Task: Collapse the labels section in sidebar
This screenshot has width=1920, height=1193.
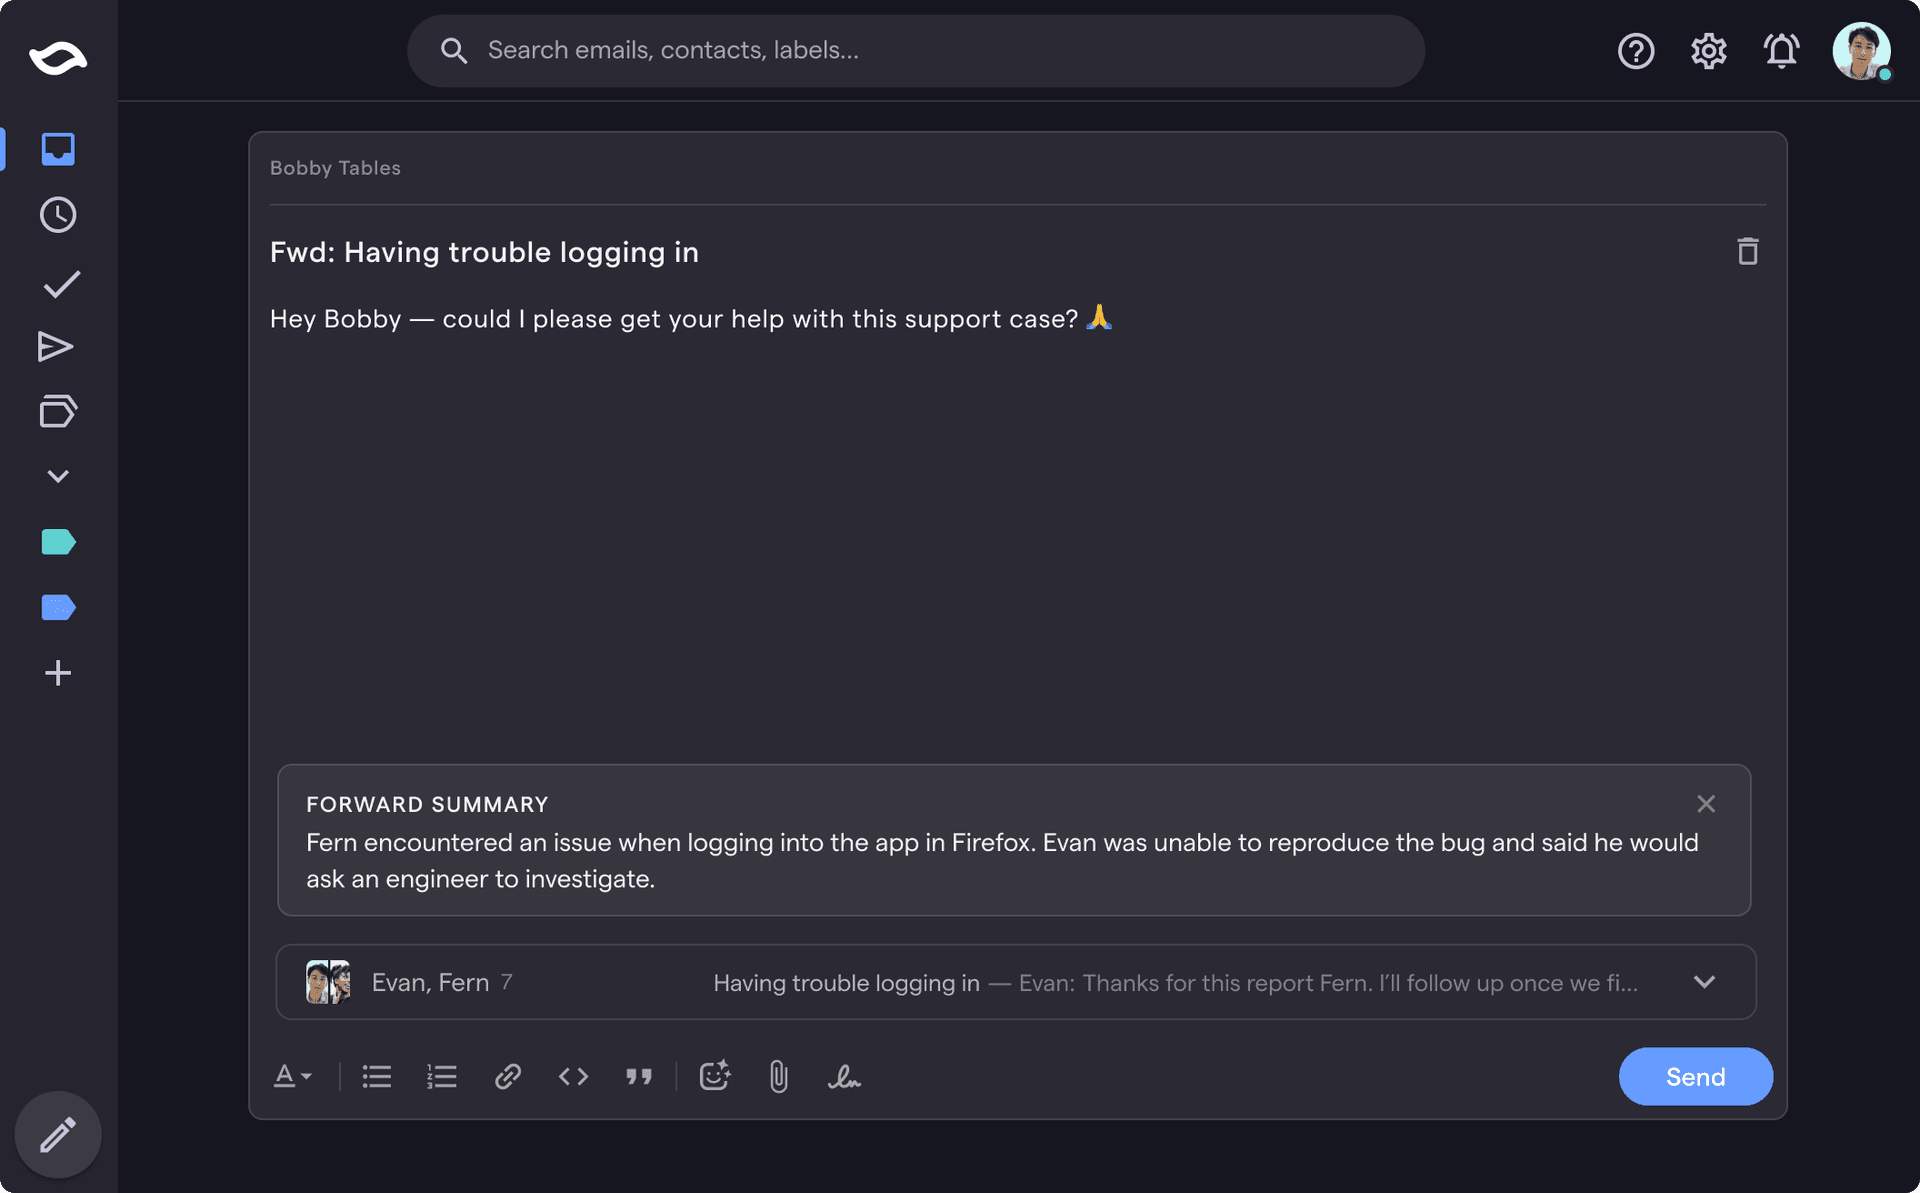Action: tap(57, 476)
